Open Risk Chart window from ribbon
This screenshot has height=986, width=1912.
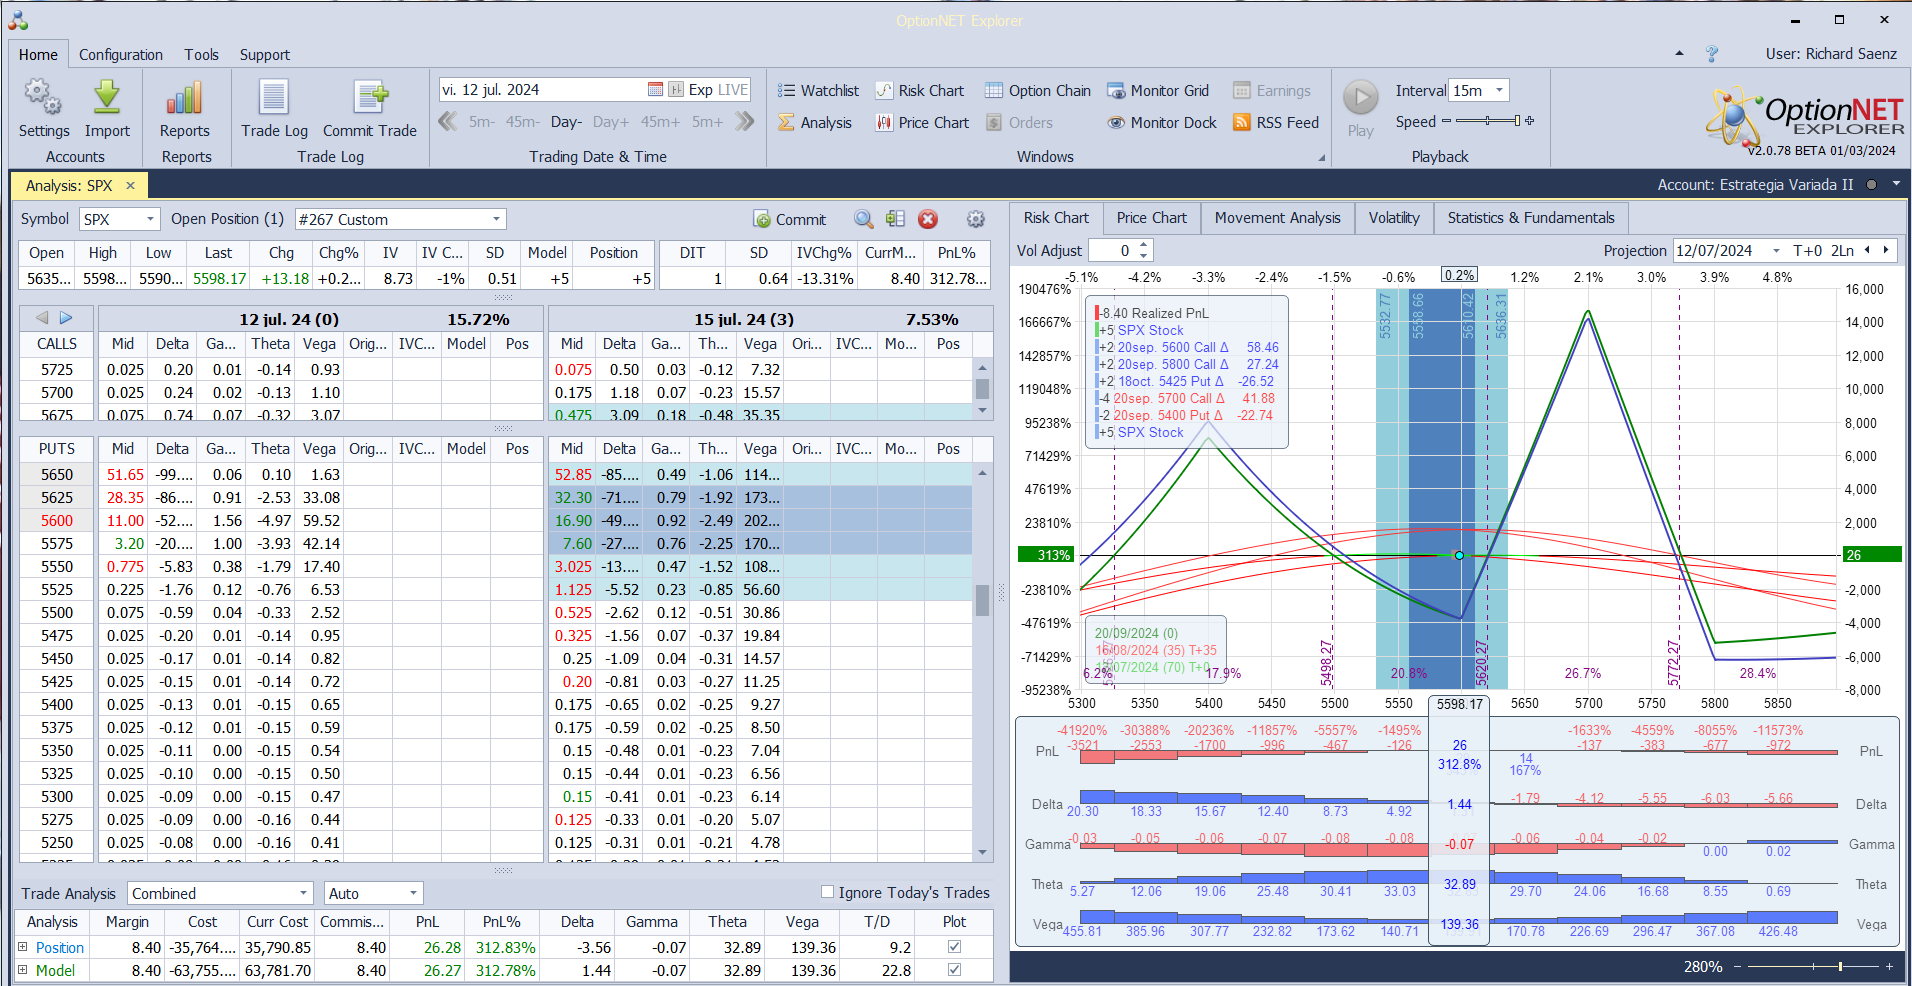pyautogui.click(x=920, y=91)
